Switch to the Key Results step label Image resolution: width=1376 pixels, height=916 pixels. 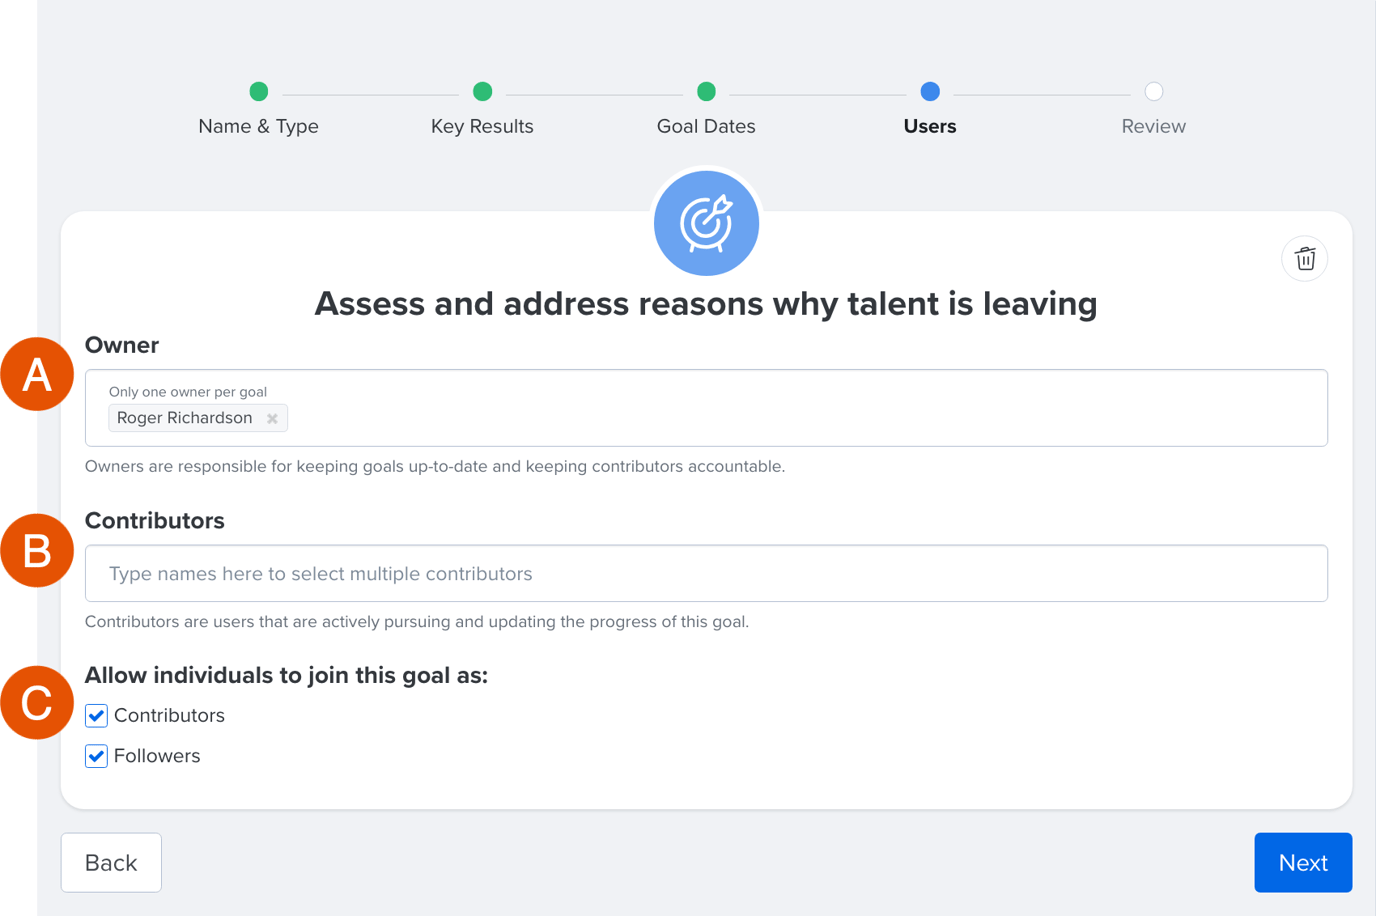[x=482, y=127]
